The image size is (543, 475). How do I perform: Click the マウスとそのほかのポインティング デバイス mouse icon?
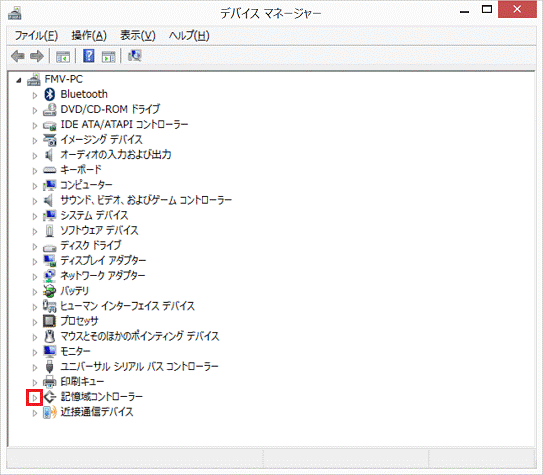pyautogui.click(x=50, y=336)
